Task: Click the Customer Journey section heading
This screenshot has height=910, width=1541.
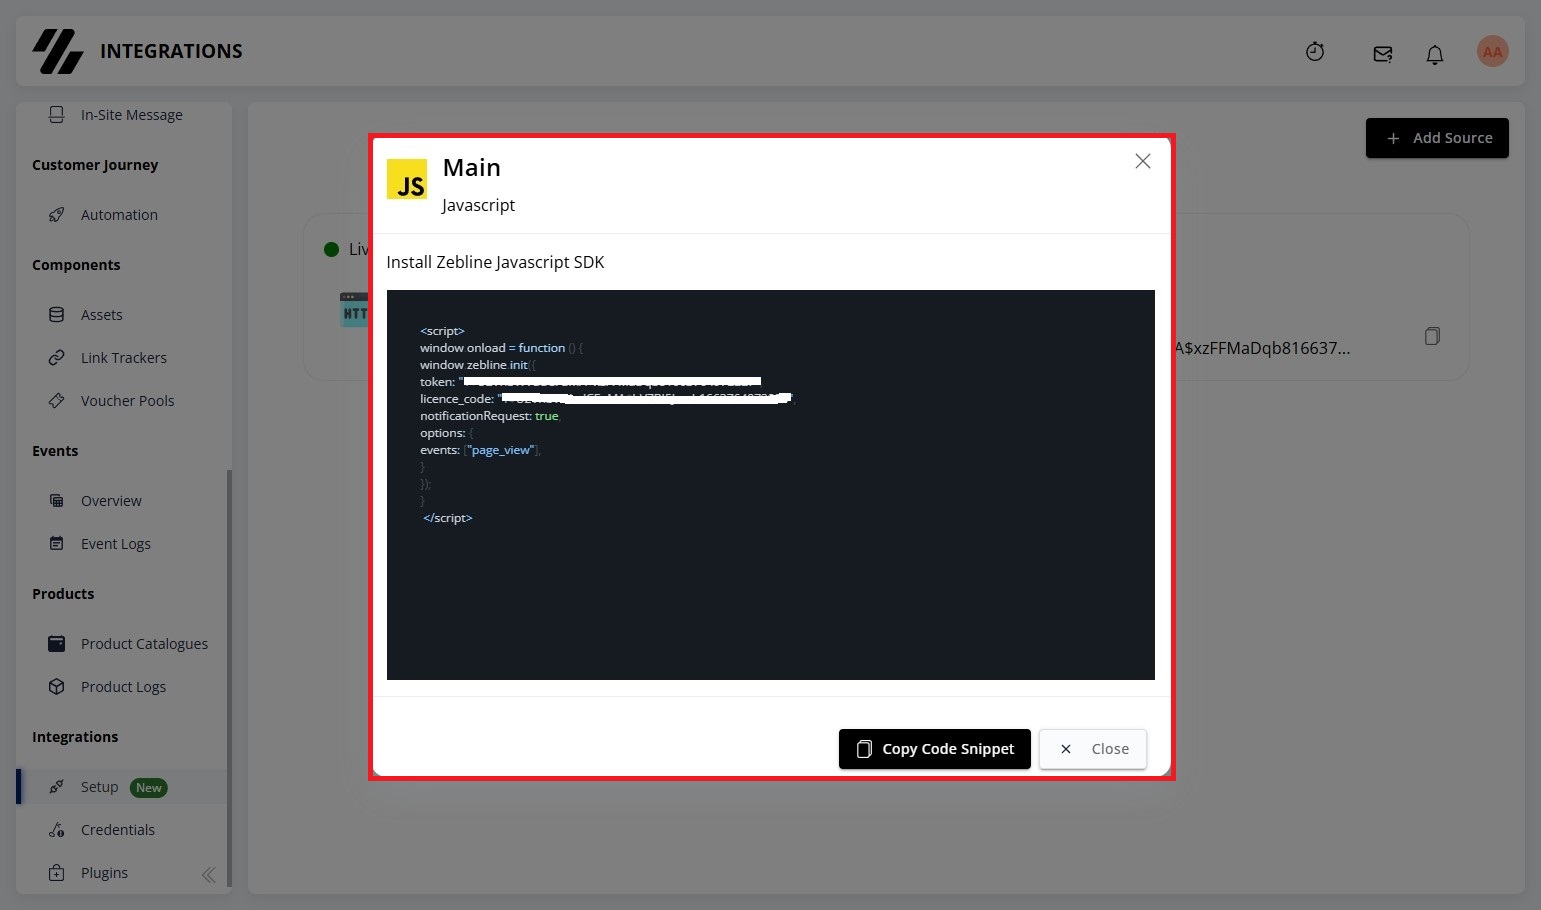Action: [95, 165]
